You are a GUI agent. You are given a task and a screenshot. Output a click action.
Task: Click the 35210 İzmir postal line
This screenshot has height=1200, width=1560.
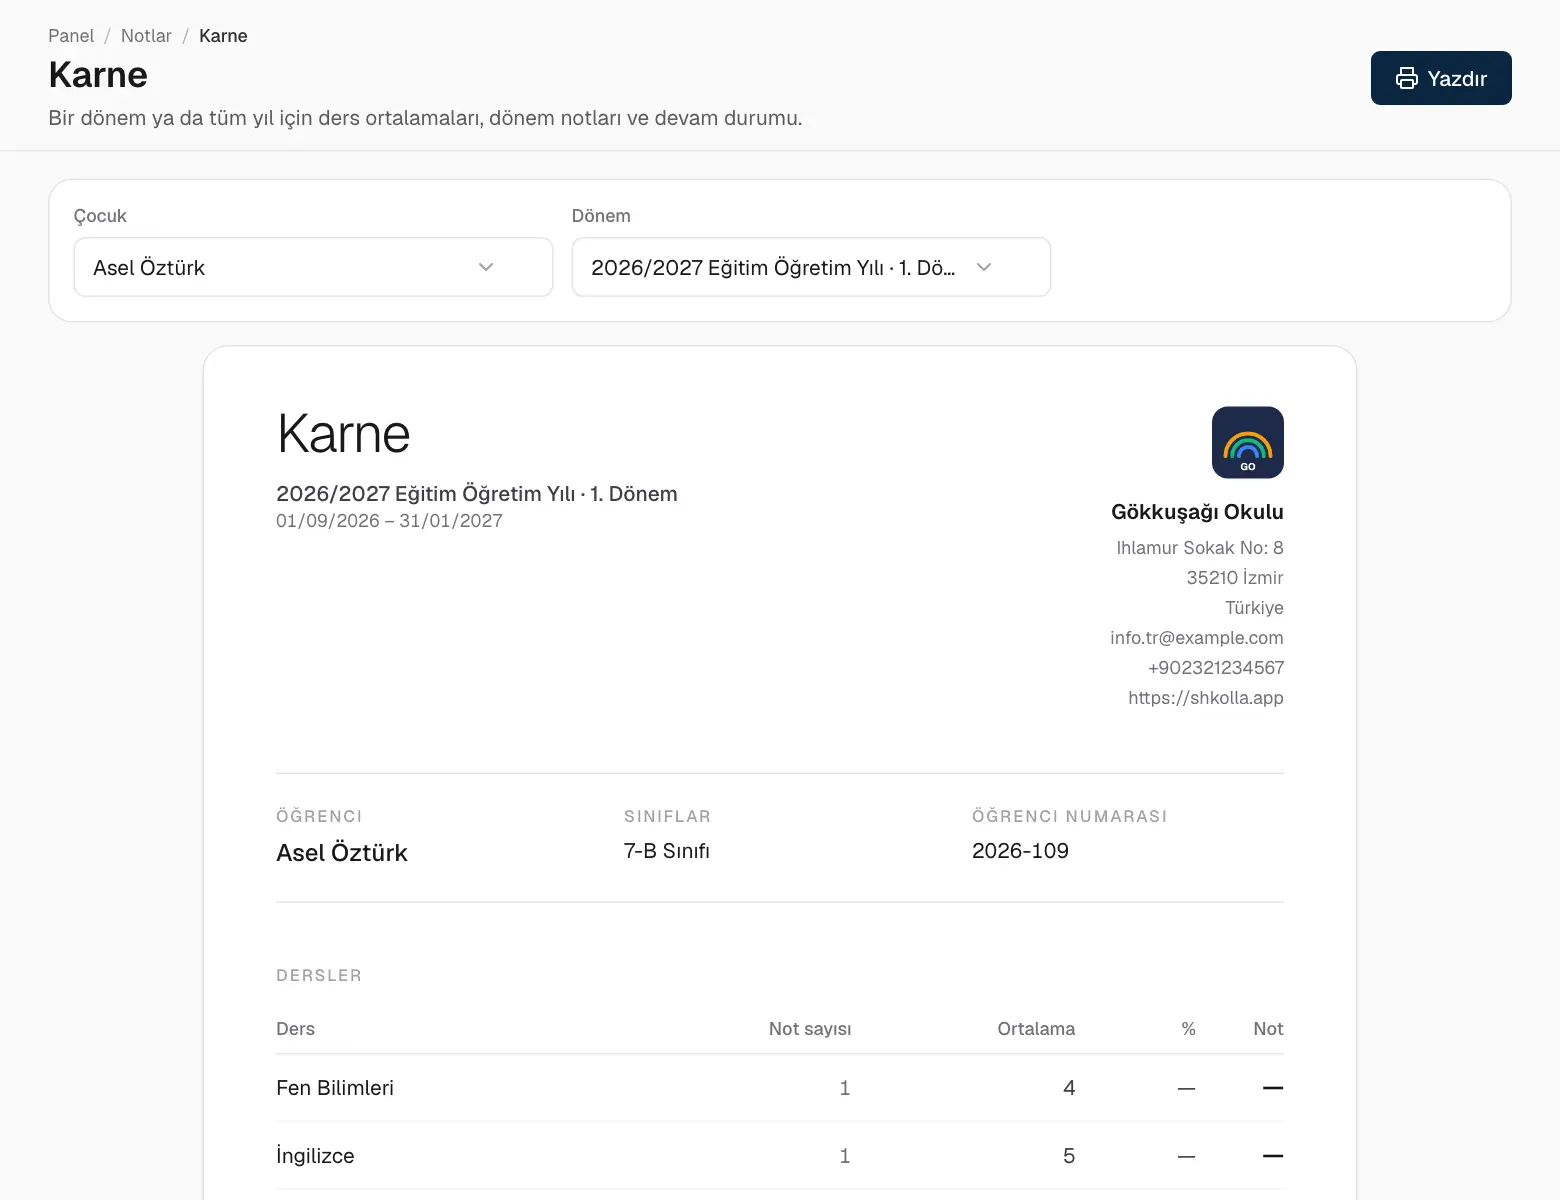[x=1235, y=578]
